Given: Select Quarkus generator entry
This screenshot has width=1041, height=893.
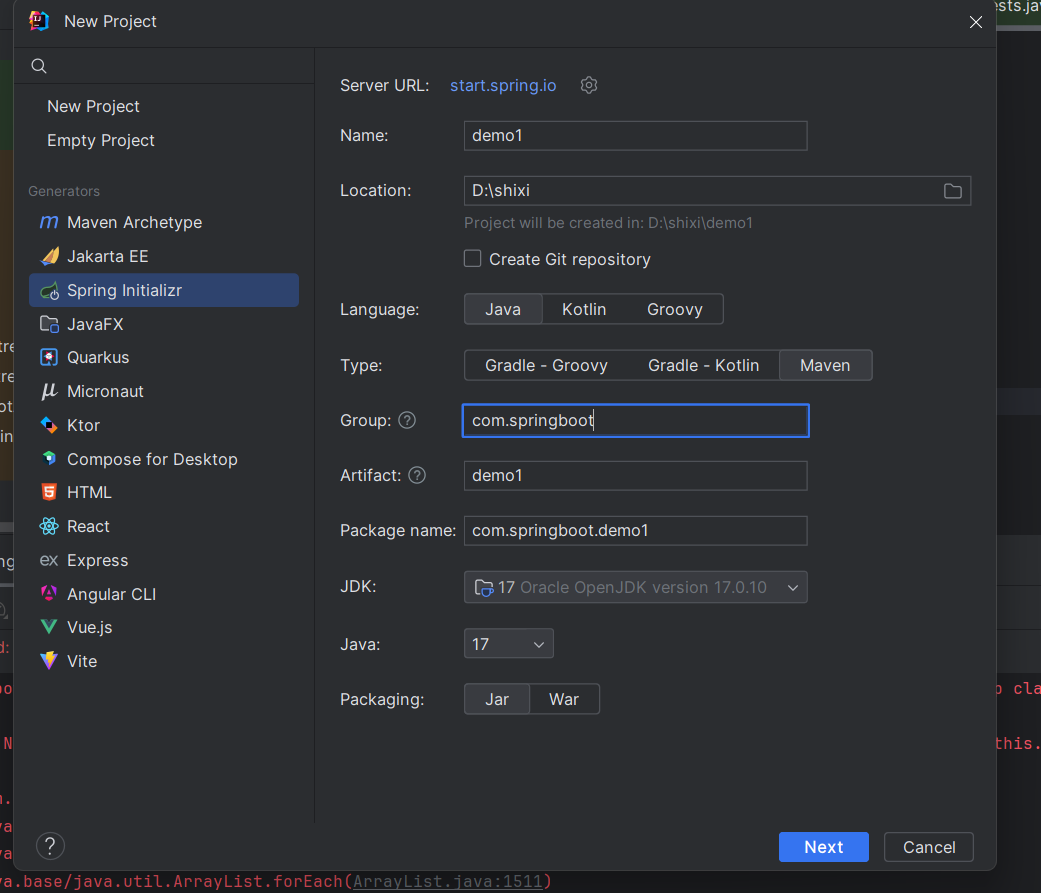Looking at the screenshot, I should tap(164, 357).
